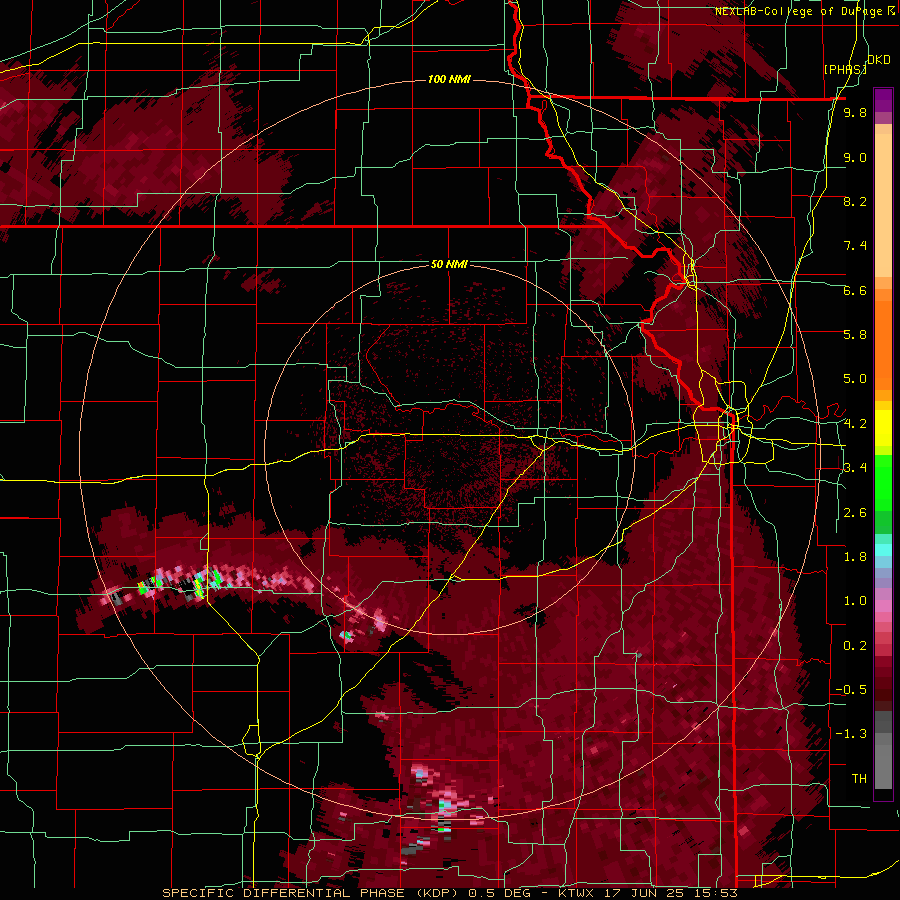Select the 3.4 value on the scale
Viewport: 900px width, 900px height.
(x=855, y=468)
